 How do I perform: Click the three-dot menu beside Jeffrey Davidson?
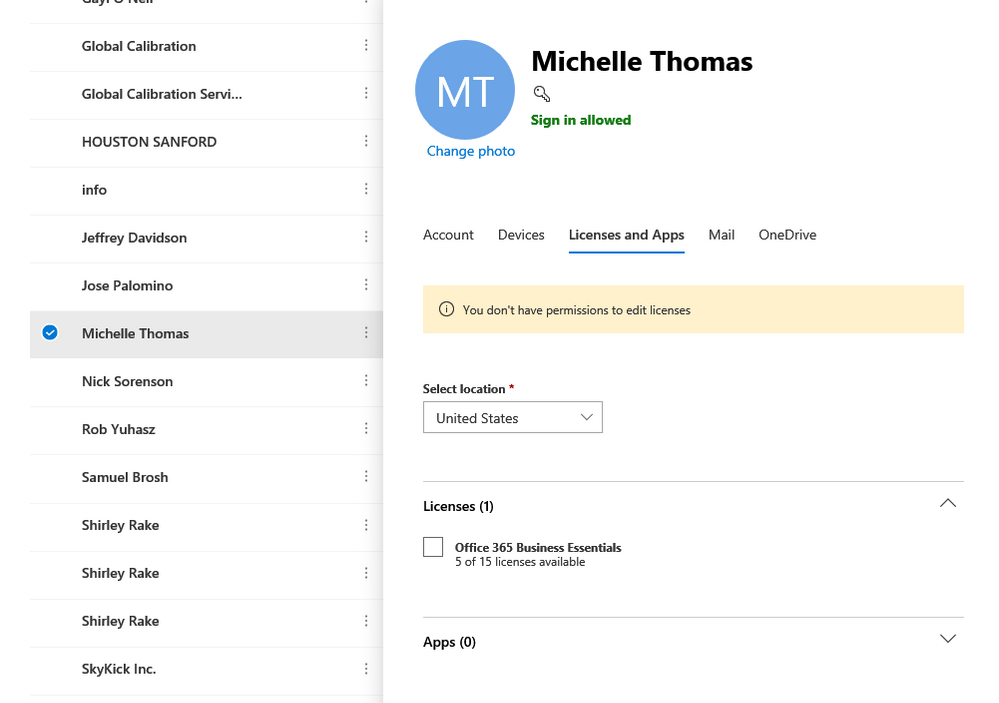(x=366, y=237)
